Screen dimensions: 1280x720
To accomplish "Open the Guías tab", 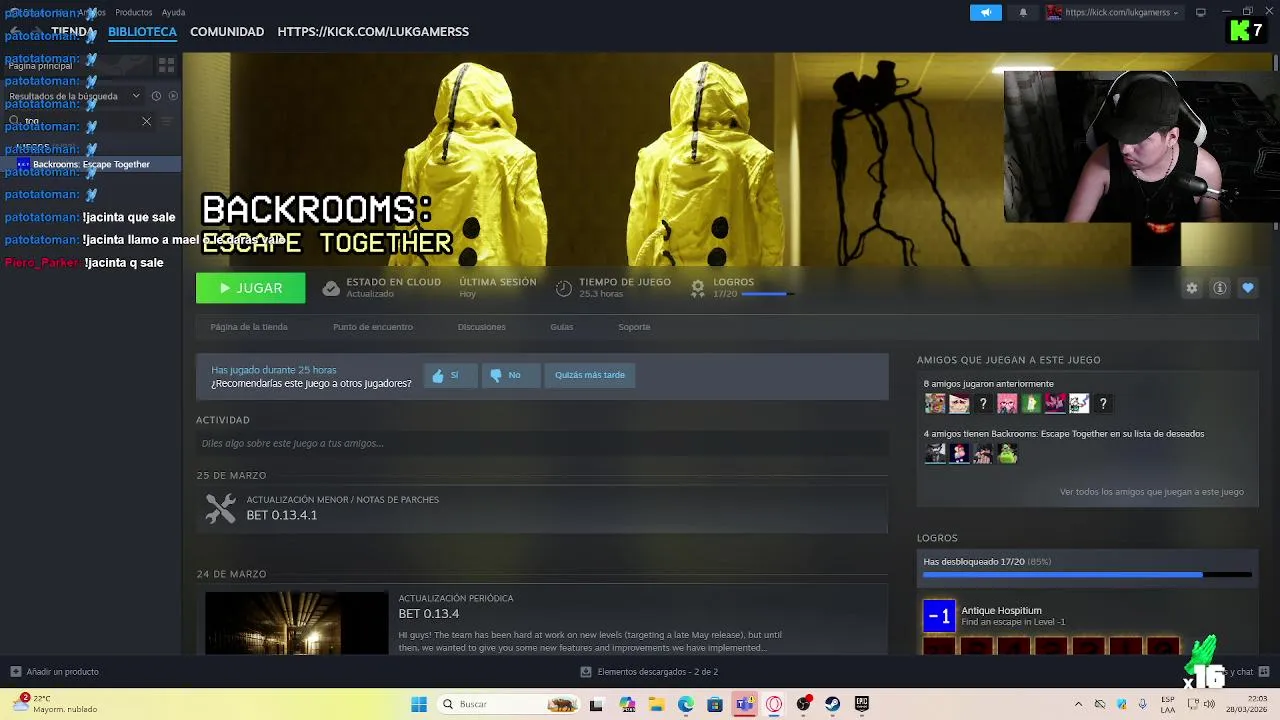I will coord(562,327).
